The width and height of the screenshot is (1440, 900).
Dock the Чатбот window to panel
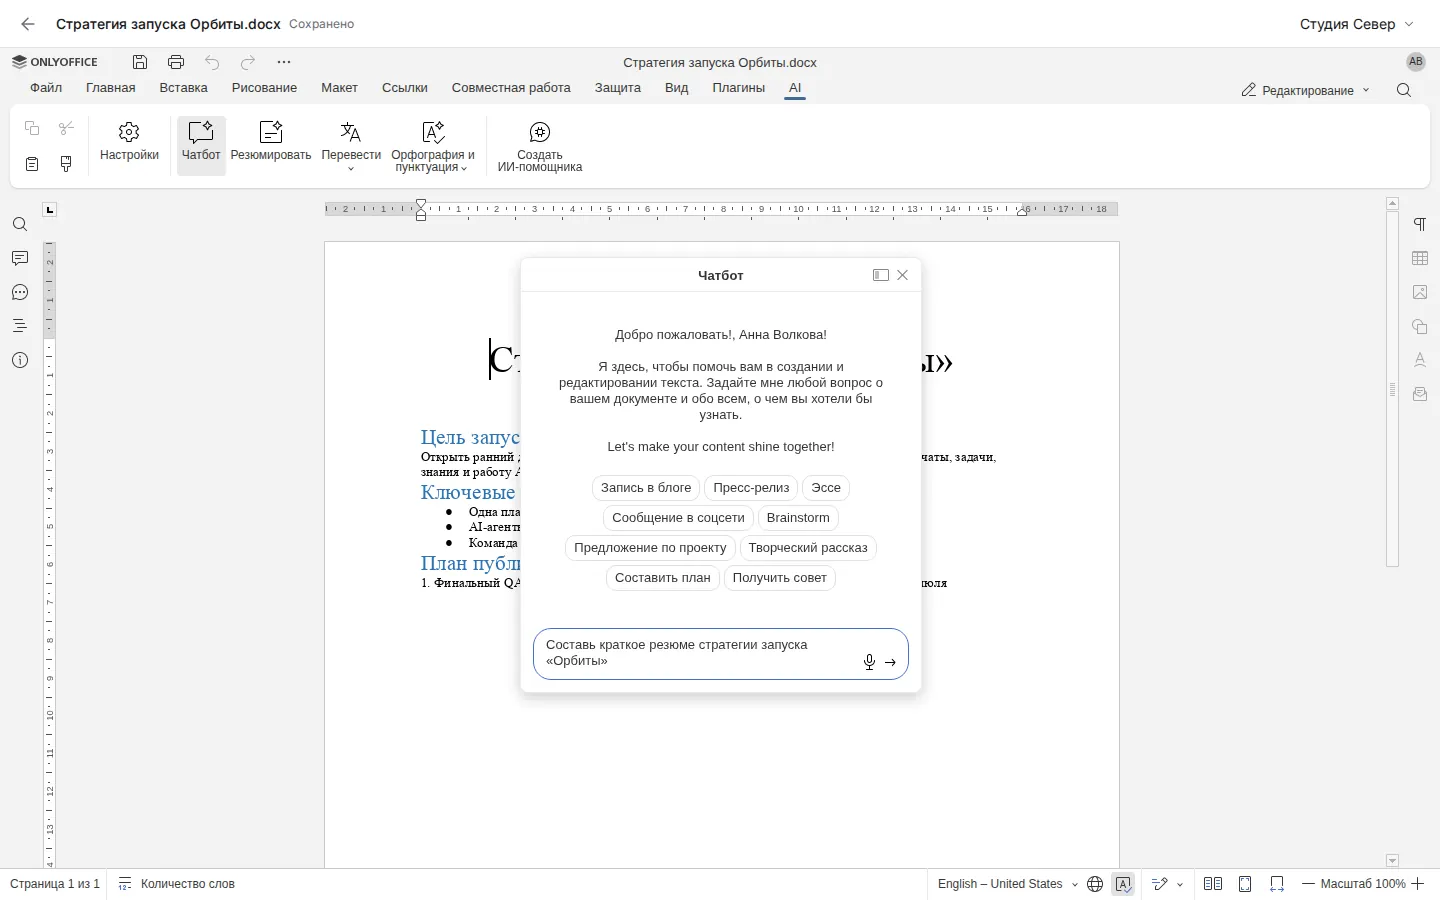click(881, 275)
